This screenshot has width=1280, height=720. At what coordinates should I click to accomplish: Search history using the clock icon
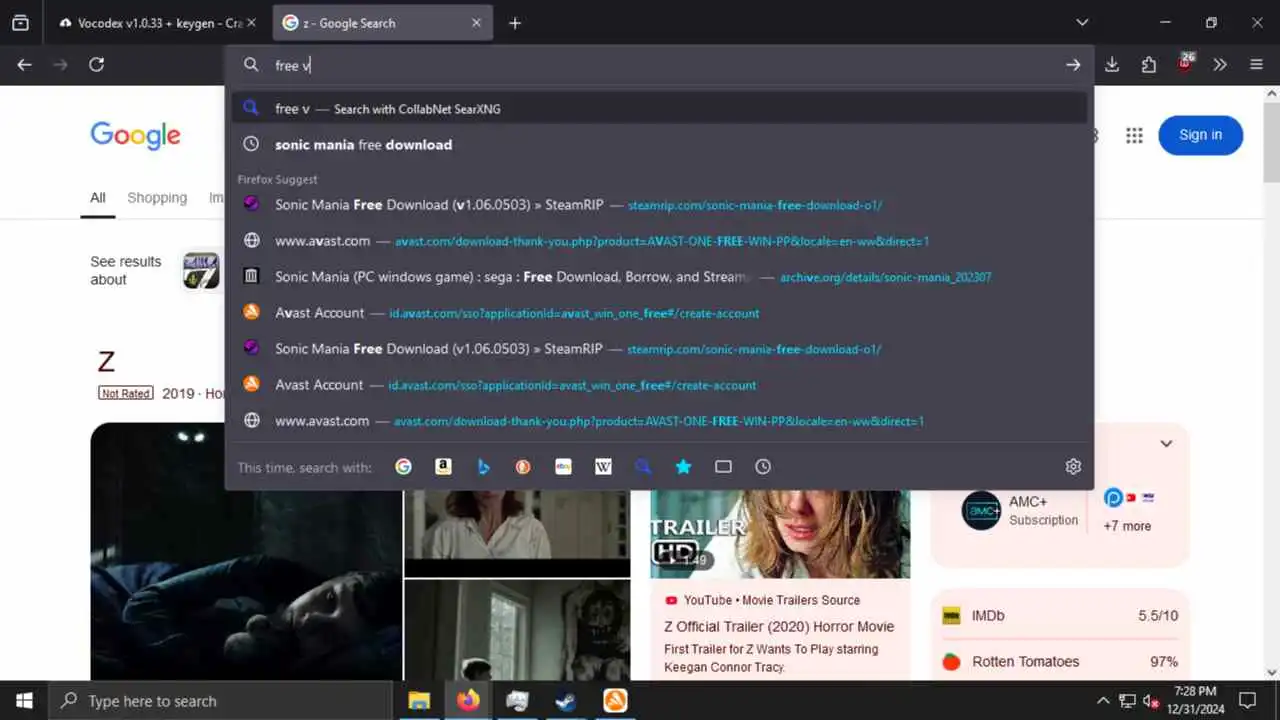[x=763, y=467]
